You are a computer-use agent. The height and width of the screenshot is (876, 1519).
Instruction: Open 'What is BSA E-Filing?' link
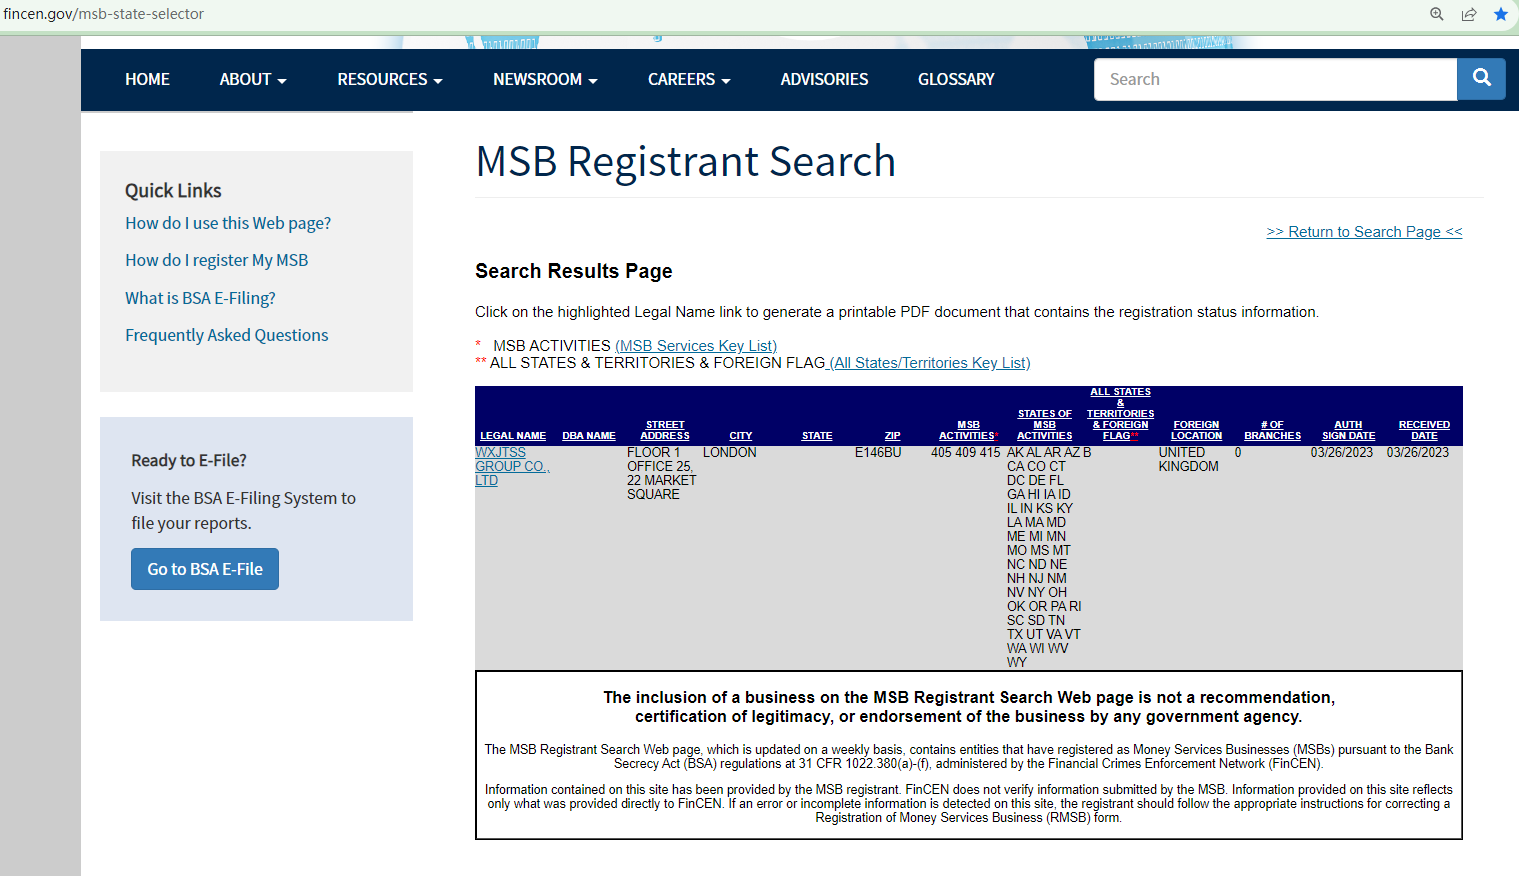point(200,298)
